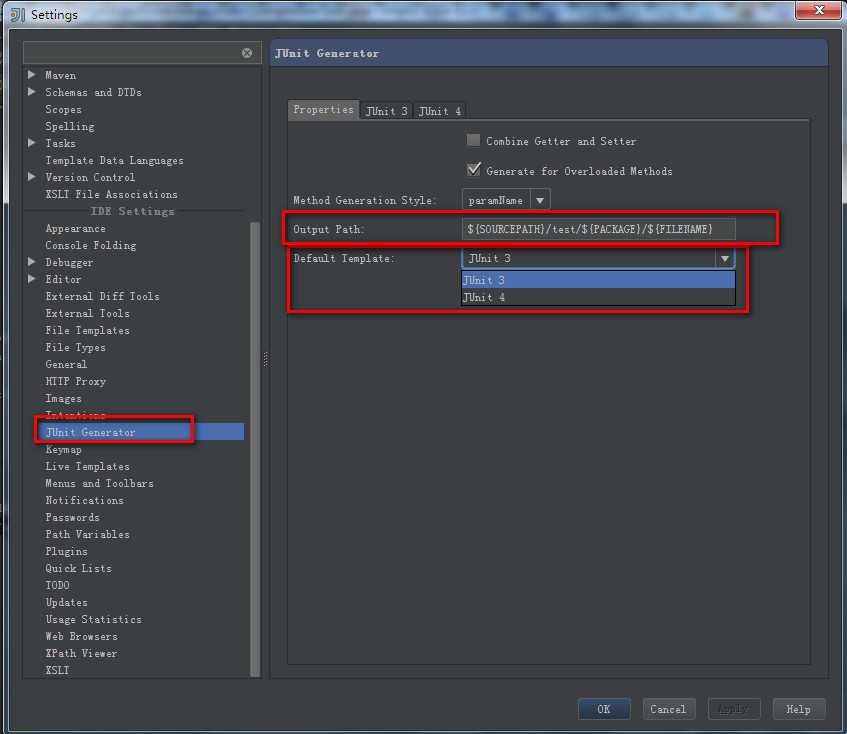Screen dimensions: 847x734
Task: Click the splitter handle between settings panels
Action: coord(266,359)
